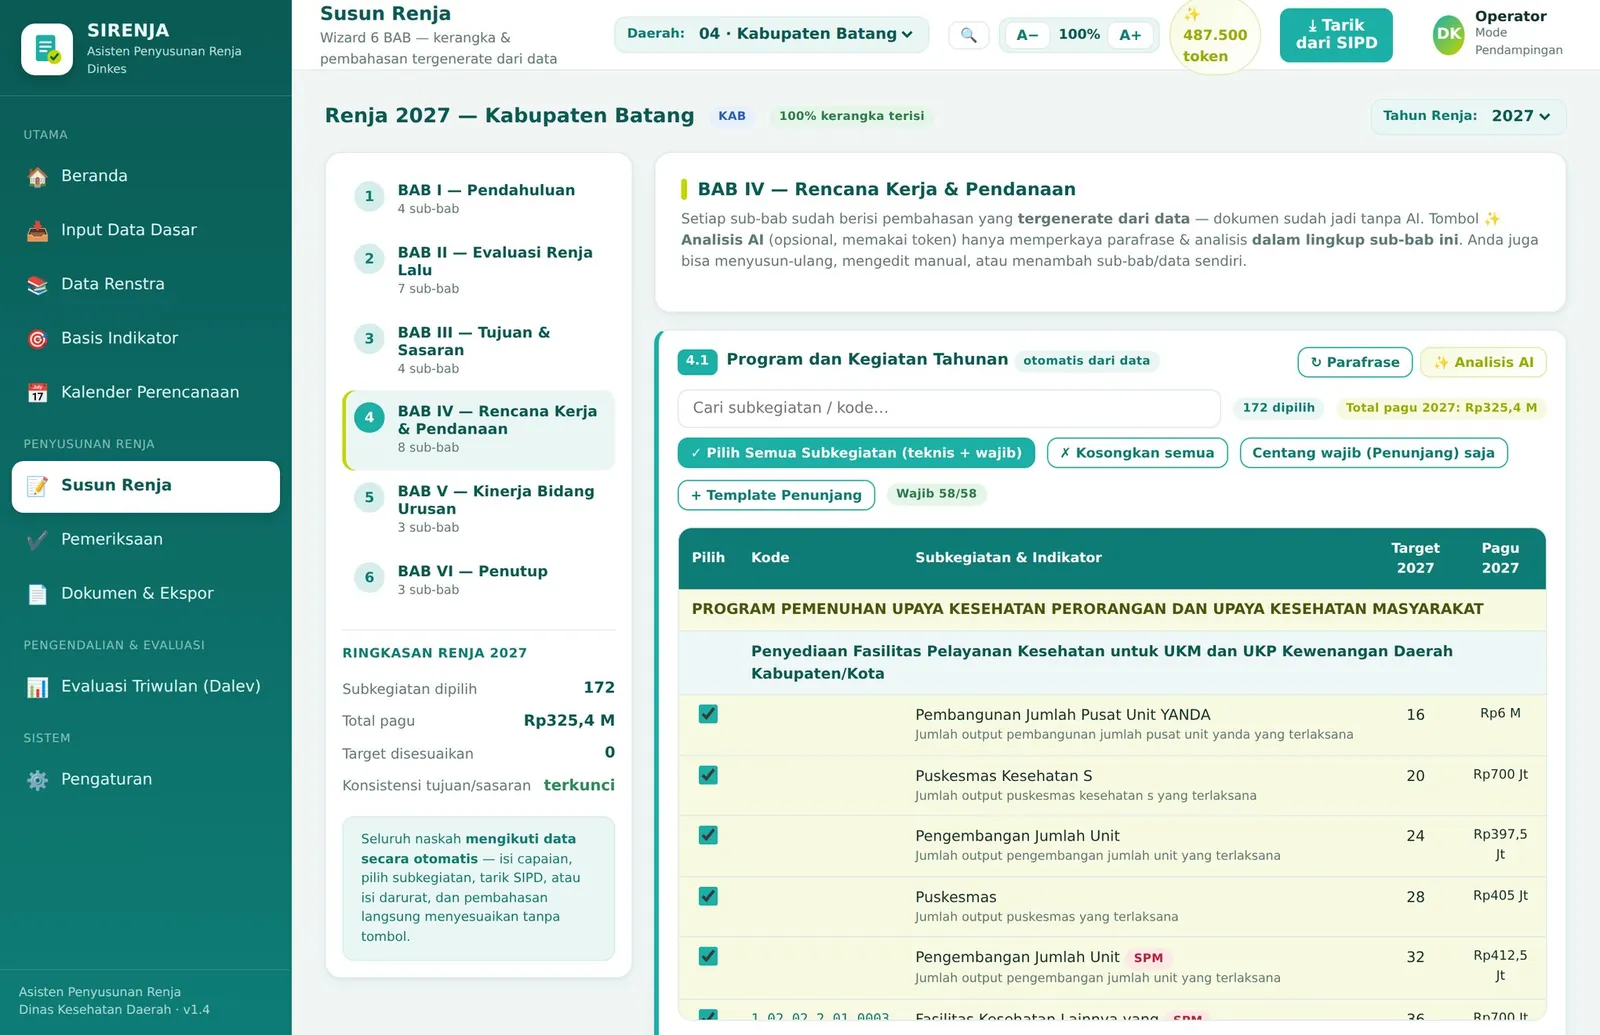Open BAB VI — Penutup step
This screenshot has width=1600, height=1035.
(x=478, y=579)
